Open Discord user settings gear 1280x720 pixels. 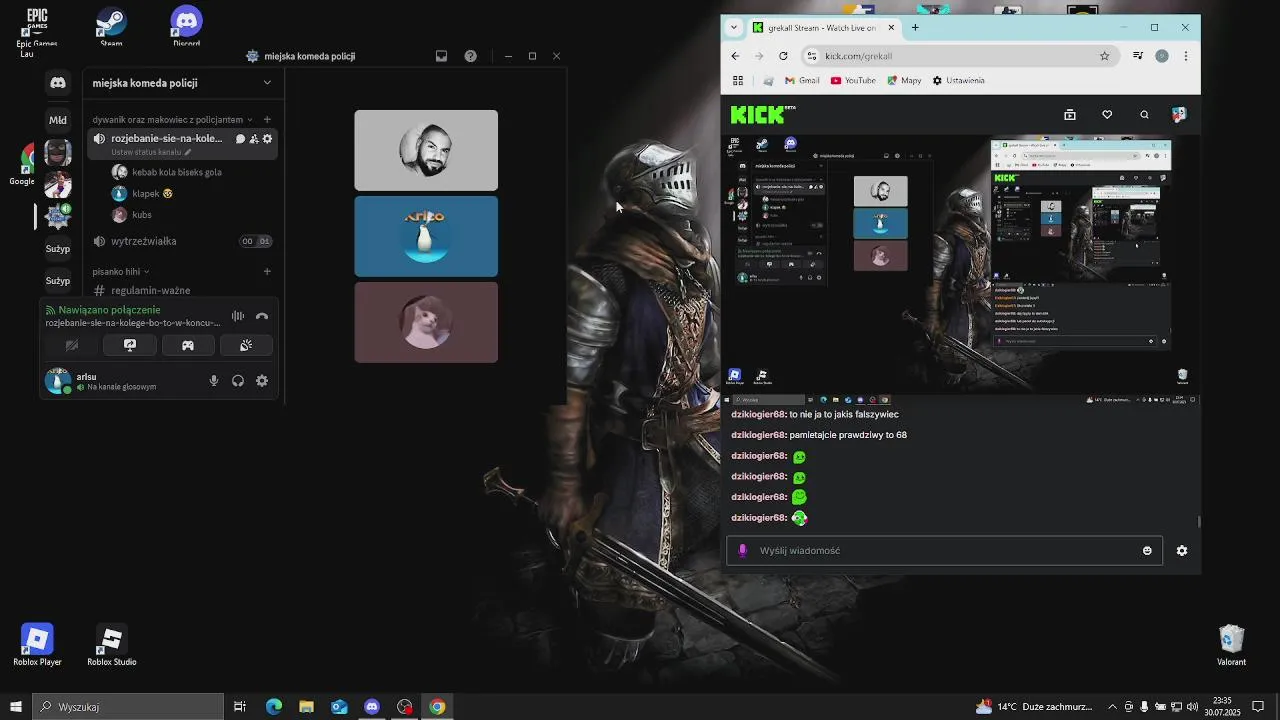point(262,381)
